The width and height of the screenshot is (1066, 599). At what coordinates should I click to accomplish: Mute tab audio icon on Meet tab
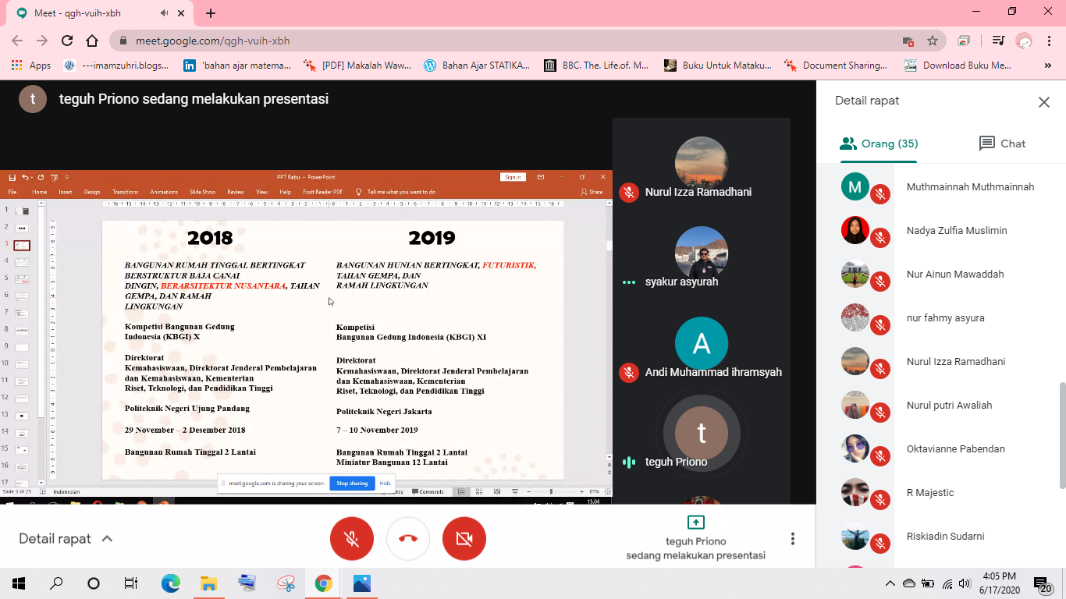(164, 13)
